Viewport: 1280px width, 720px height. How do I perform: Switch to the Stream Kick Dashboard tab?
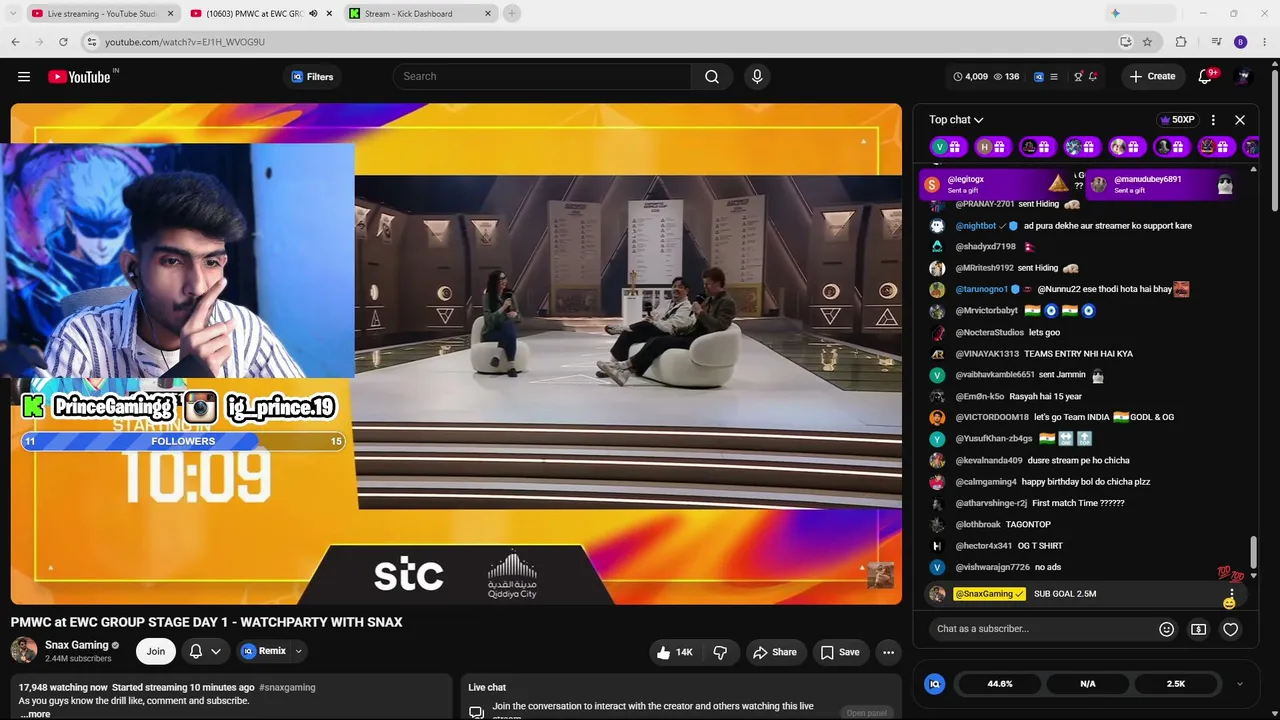pyautogui.click(x=410, y=14)
